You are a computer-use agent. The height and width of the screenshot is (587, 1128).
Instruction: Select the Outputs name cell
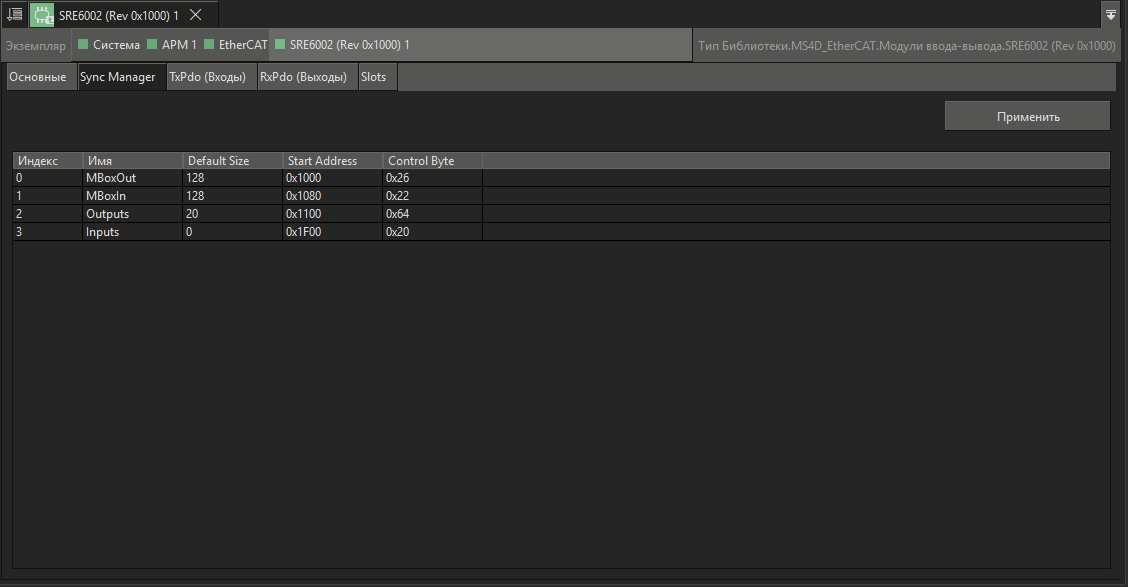click(132, 214)
